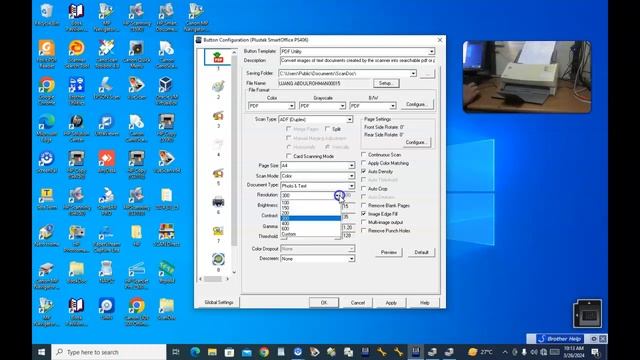The height and width of the screenshot is (360, 640).
Task: Select scanner button icon number 2
Action: click(218, 86)
